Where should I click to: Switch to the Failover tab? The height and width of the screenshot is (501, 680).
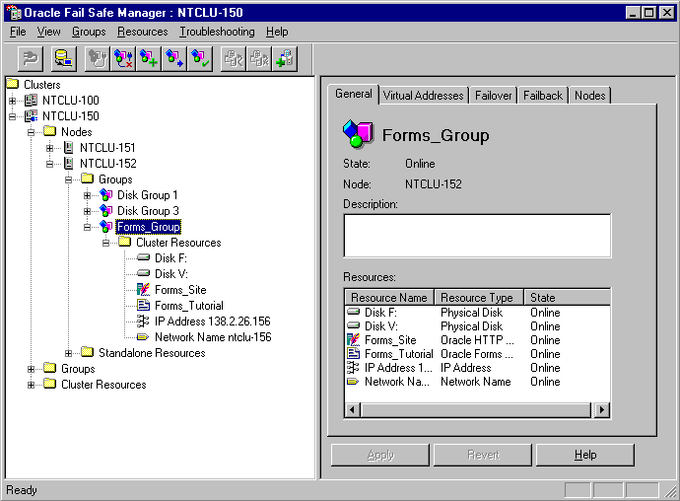tap(493, 95)
